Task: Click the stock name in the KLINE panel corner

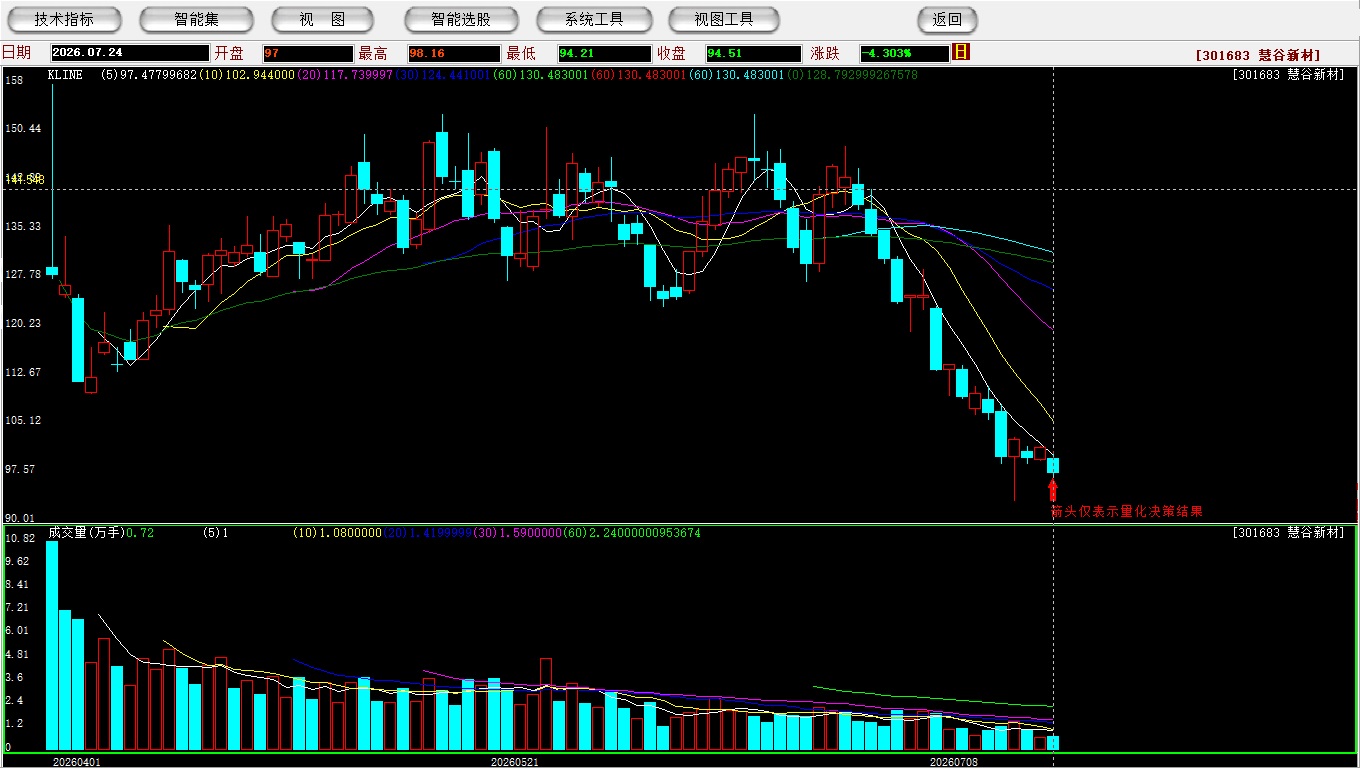Action: coord(1288,75)
